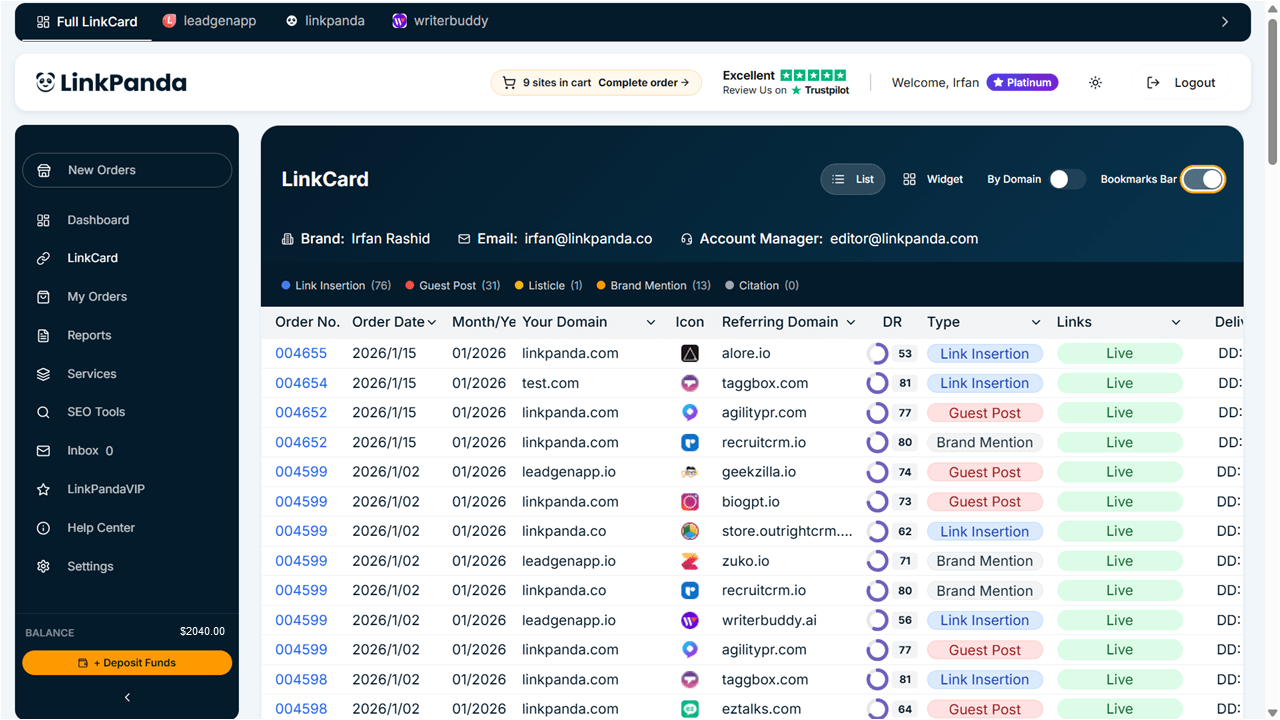Click the store.outrightcrm site icon
This screenshot has height=720, width=1280.
pyautogui.click(x=689, y=531)
